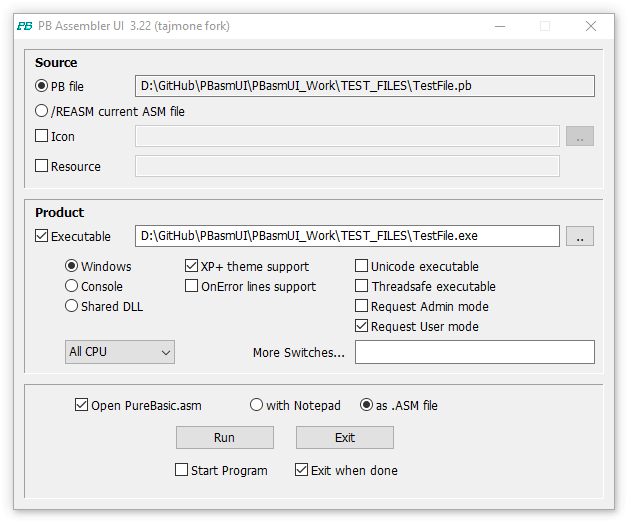Screen dimensions: 628x523
Task: Enable Threadsafe executable option
Action: (x=361, y=286)
